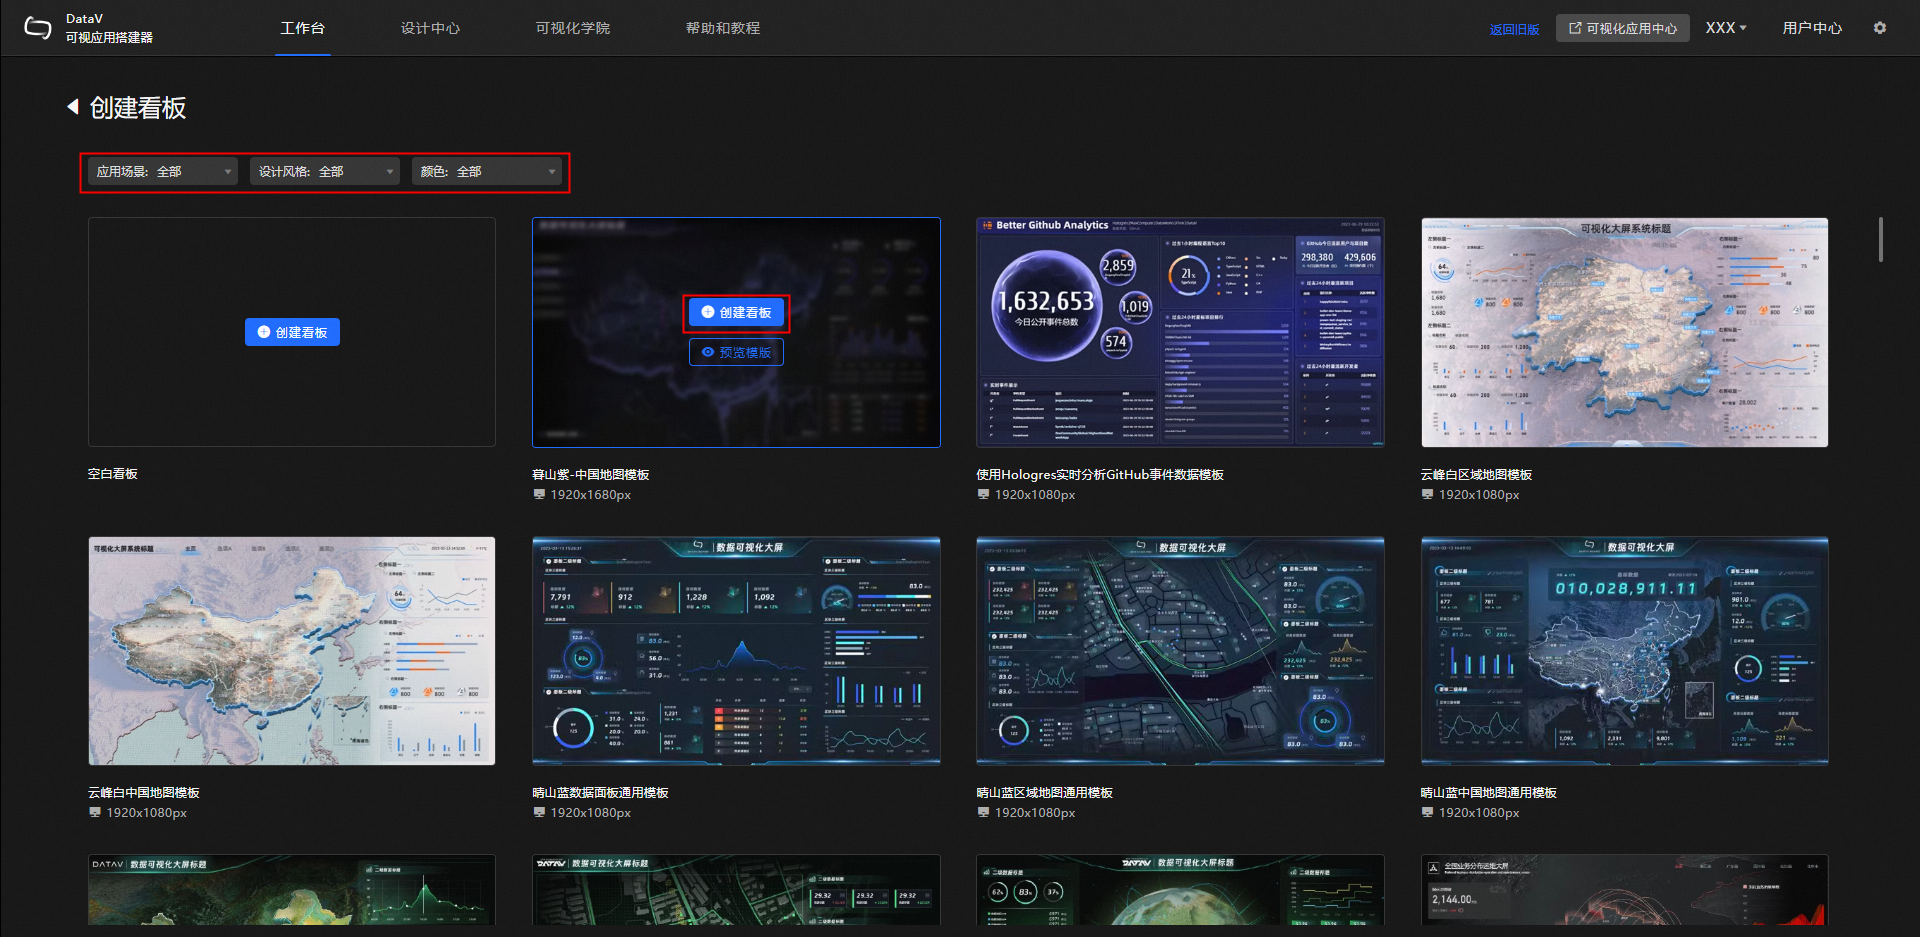Click the 云峰白中国地图模板 title
Image resolution: width=1920 pixels, height=937 pixels.
pyautogui.click(x=144, y=793)
